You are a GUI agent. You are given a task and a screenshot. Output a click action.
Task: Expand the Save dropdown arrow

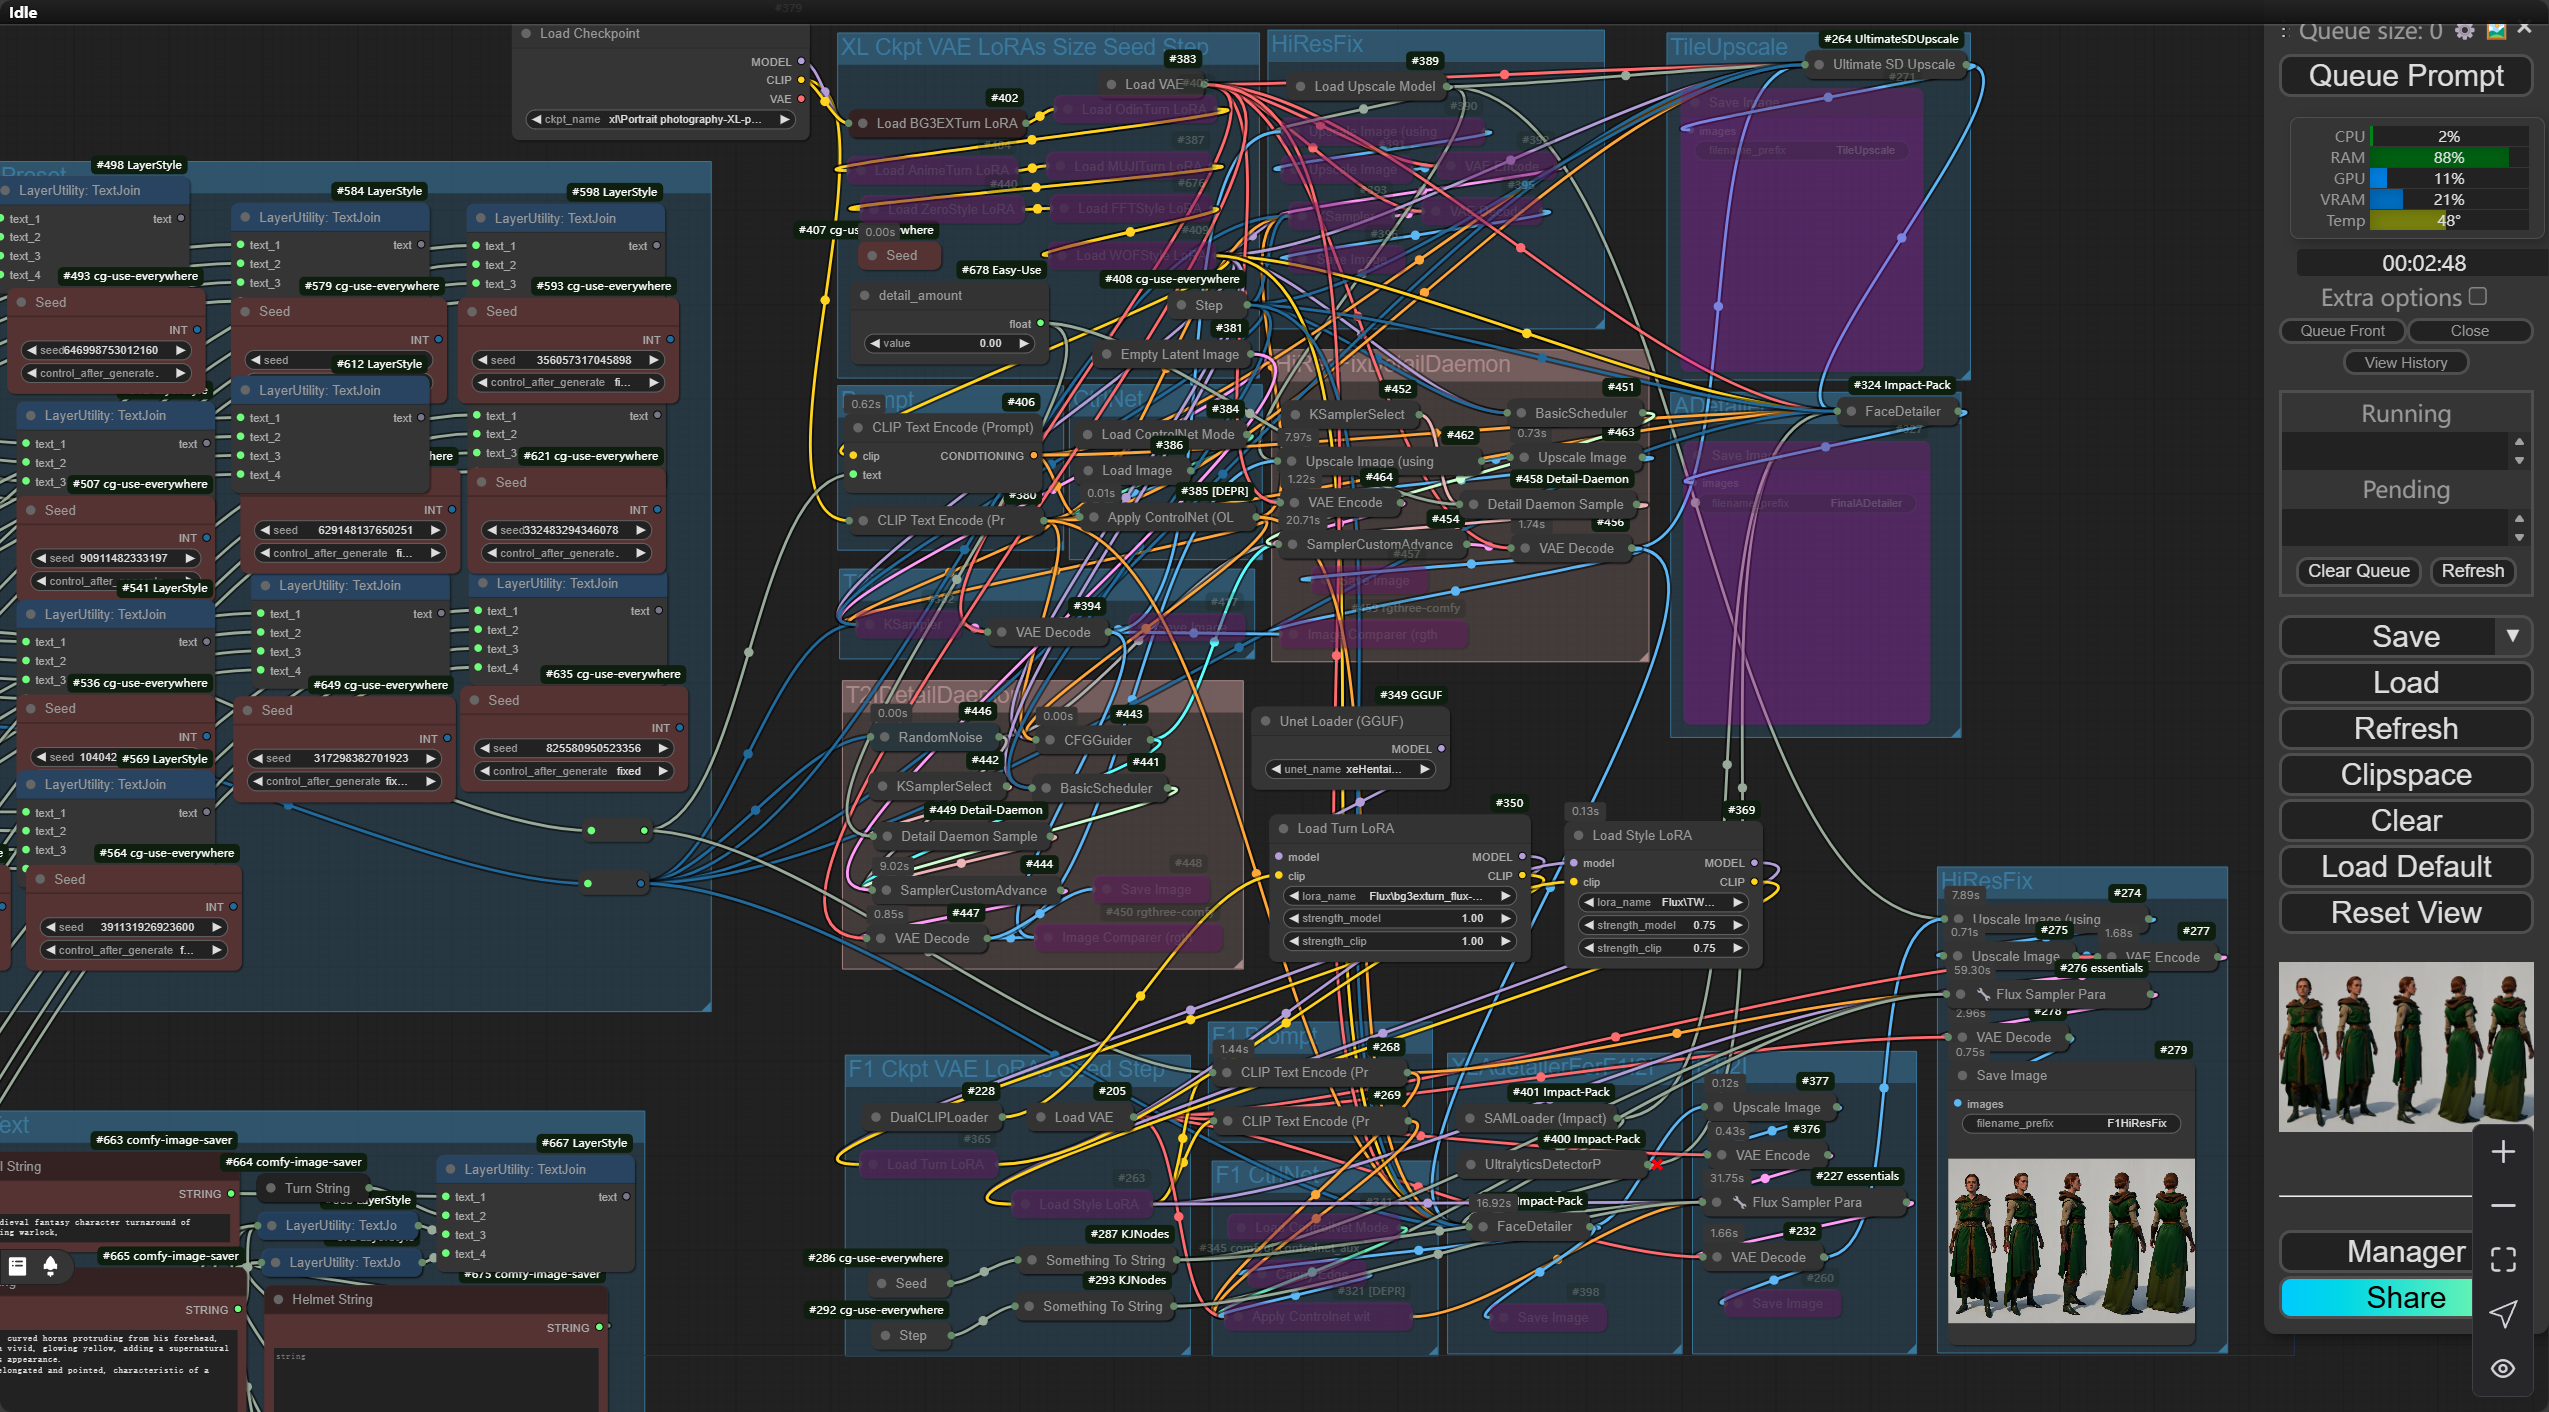click(x=2512, y=636)
